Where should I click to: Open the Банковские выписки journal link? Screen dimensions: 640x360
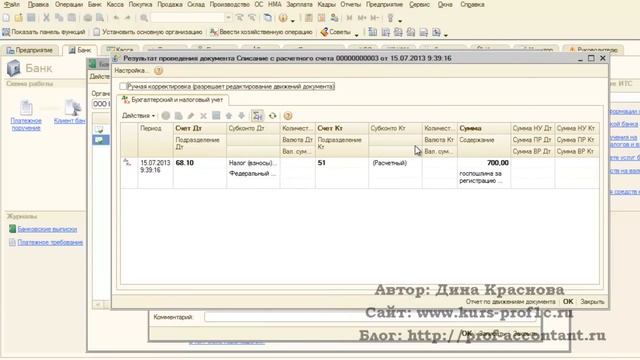click(x=47, y=229)
